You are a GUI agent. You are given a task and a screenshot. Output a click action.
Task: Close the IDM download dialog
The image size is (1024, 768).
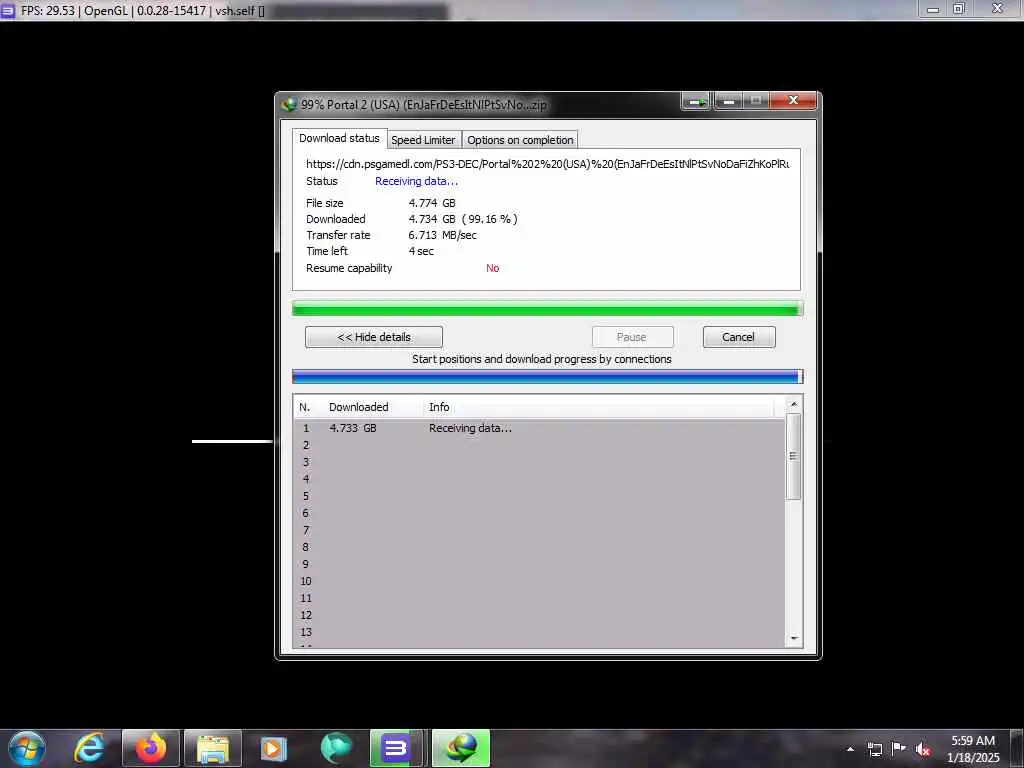click(793, 101)
